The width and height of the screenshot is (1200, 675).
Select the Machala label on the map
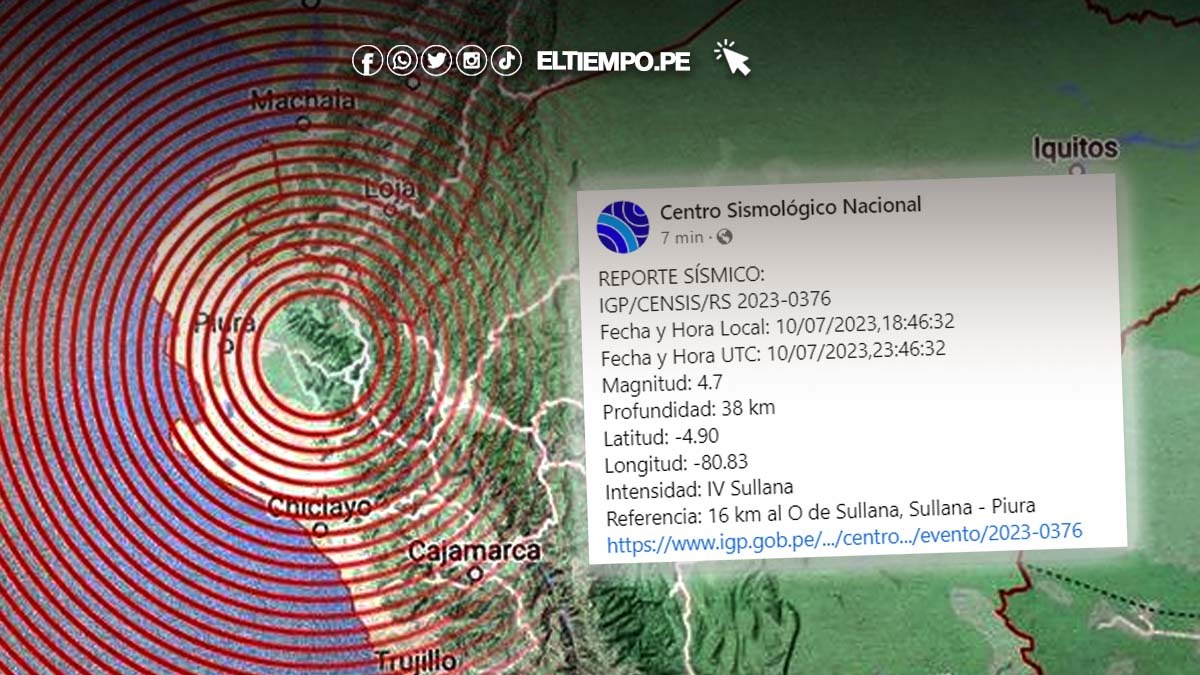point(305,98)
